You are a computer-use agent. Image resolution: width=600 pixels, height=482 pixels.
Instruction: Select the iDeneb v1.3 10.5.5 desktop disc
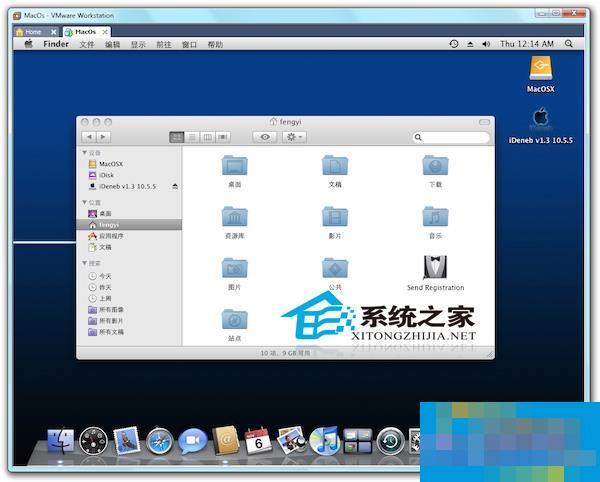click(x=540, y=119)
